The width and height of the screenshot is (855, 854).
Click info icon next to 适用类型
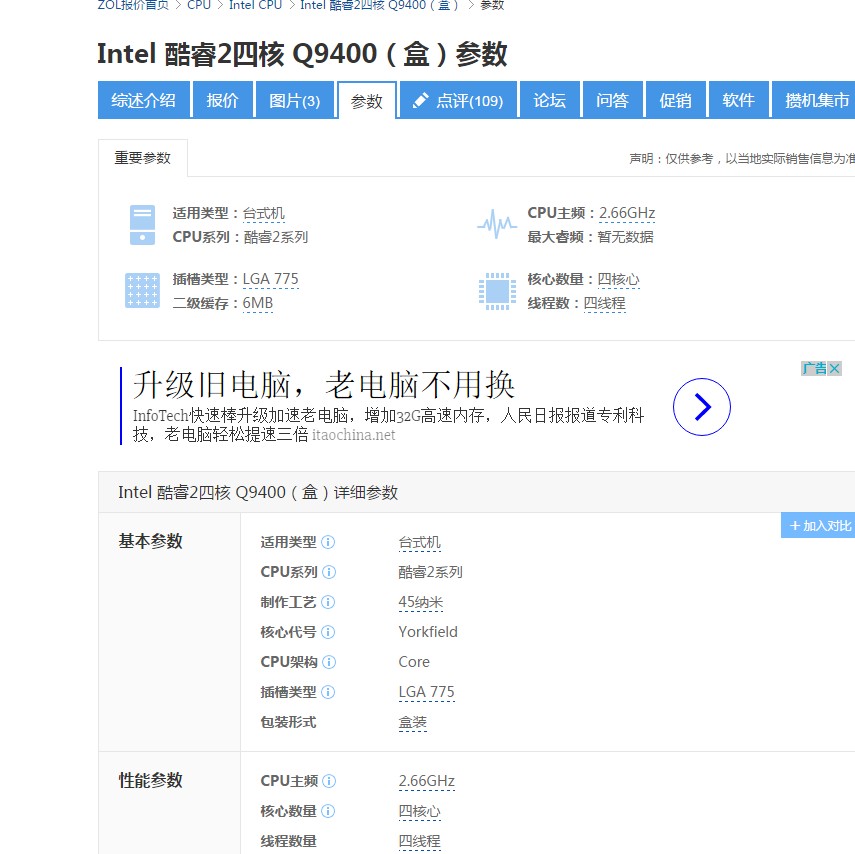pyautogui.click(x=328, y=542)
